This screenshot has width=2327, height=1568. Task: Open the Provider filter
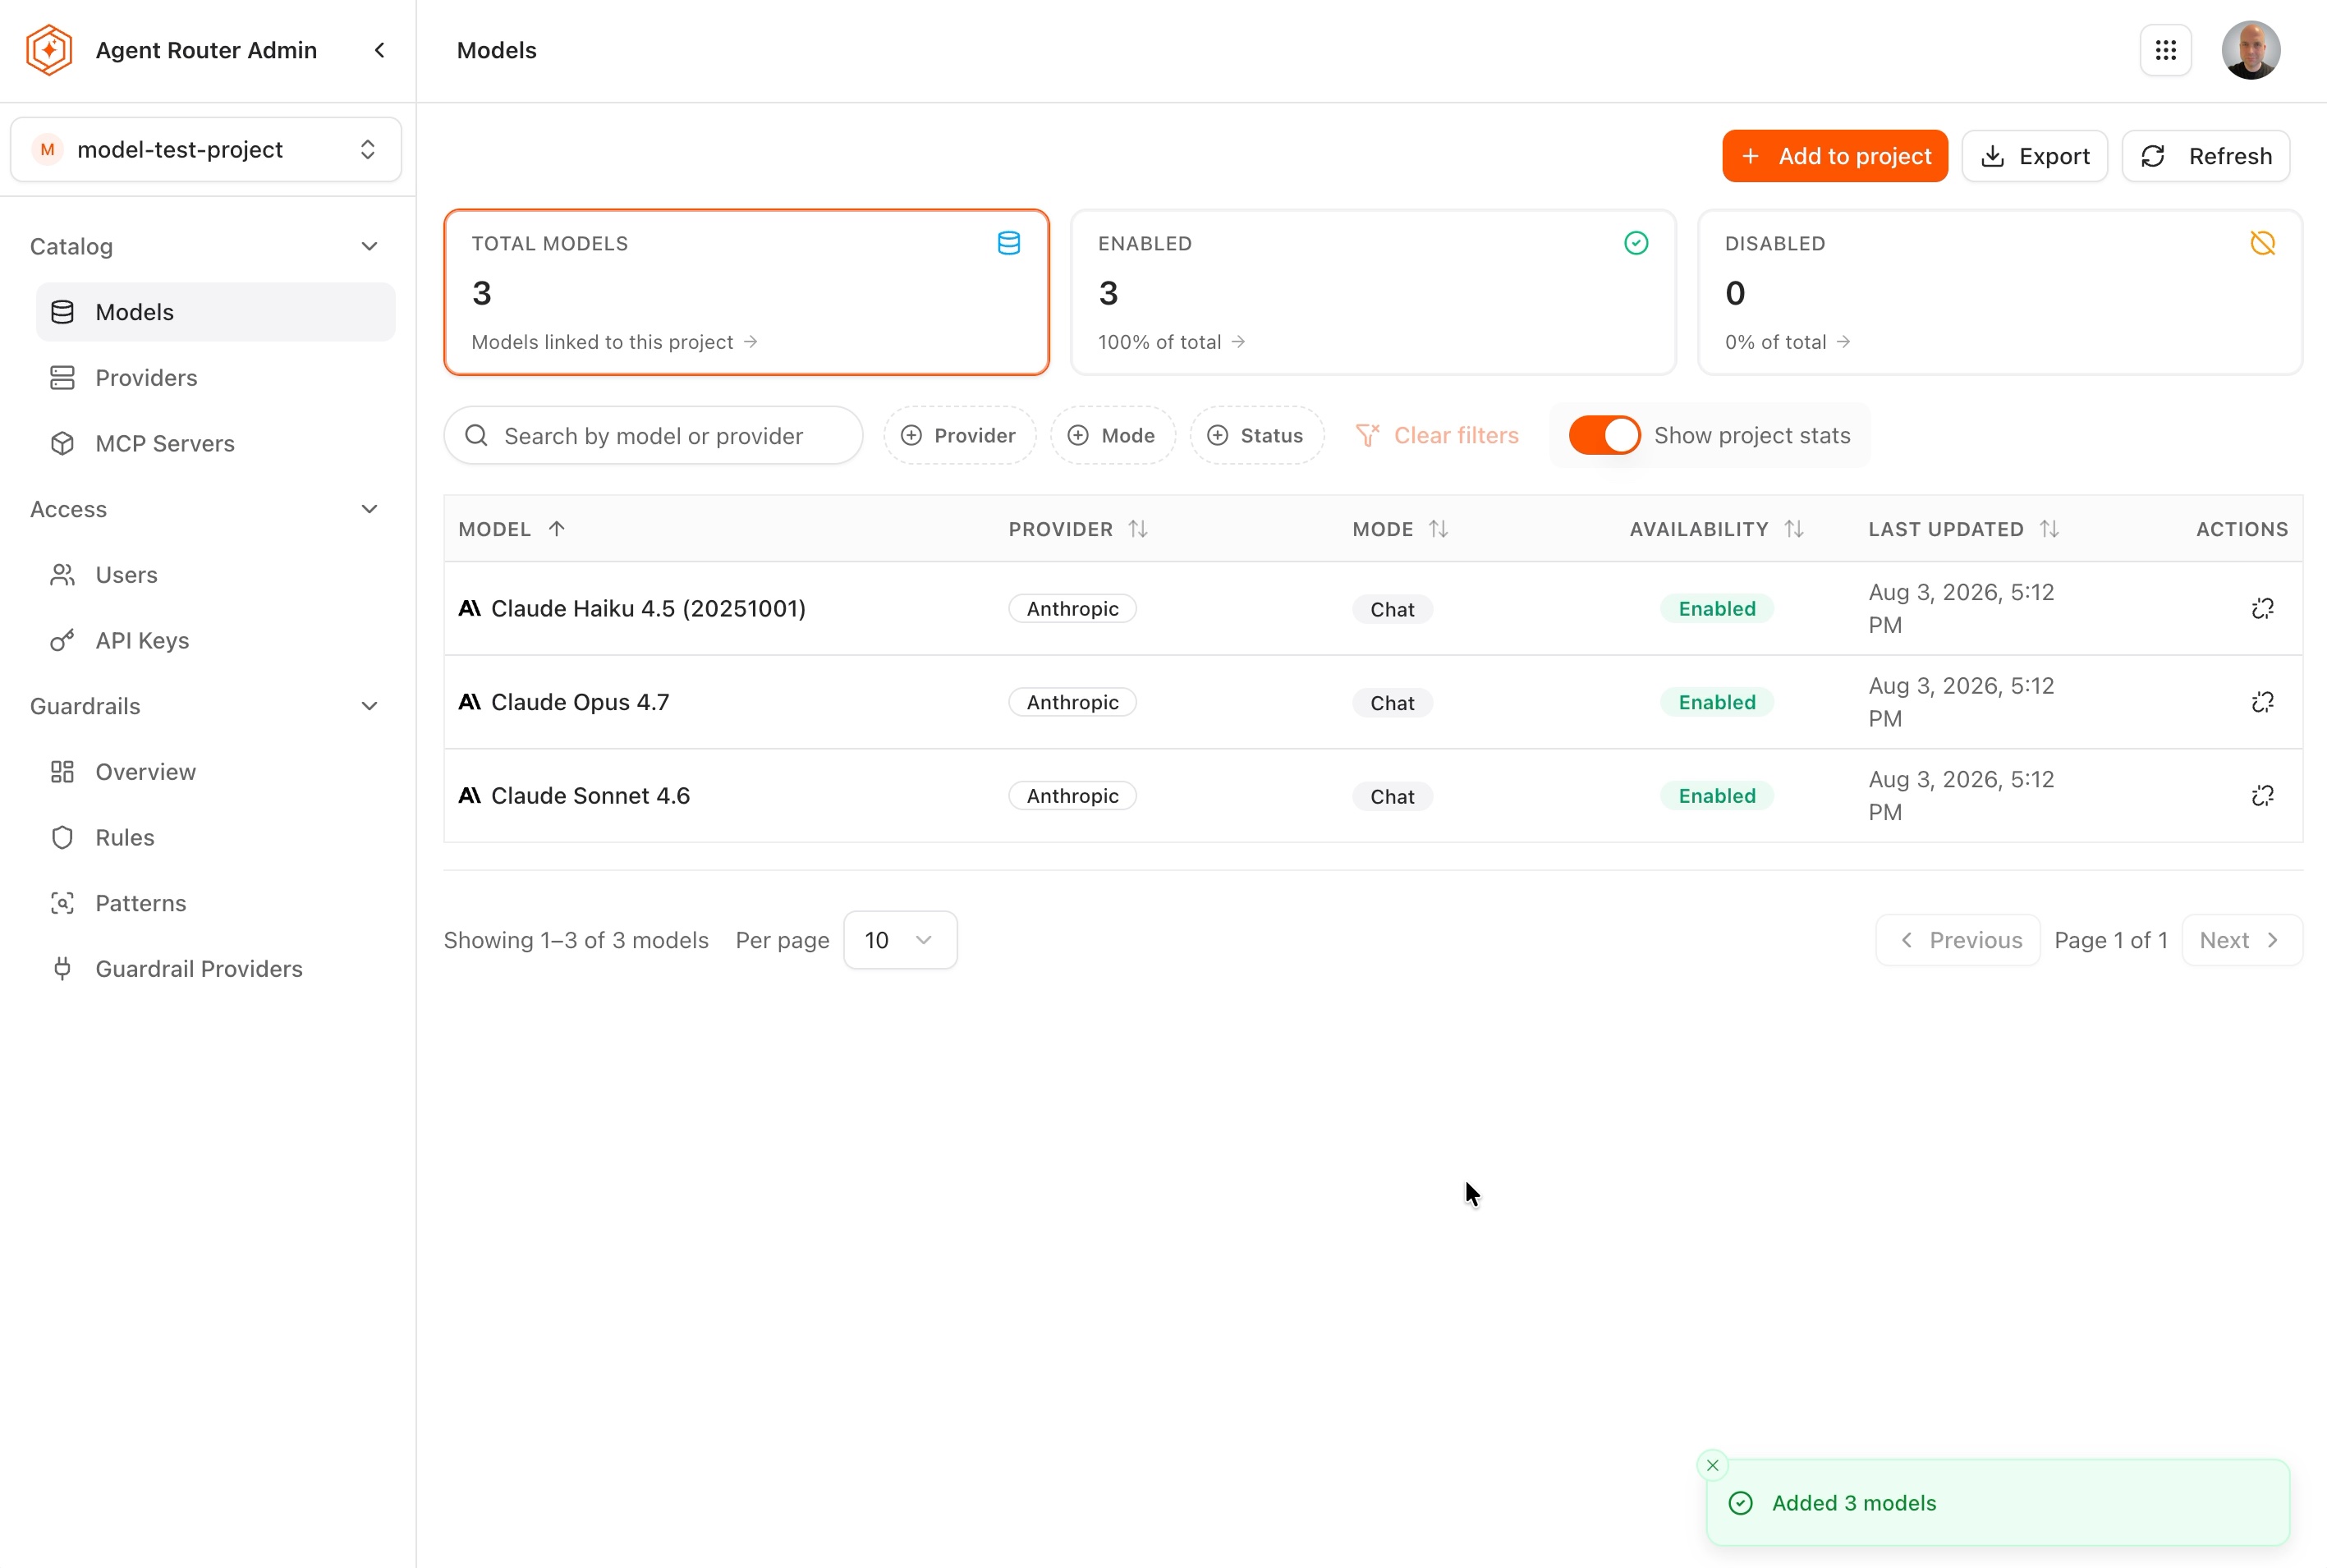coord(958,435)
